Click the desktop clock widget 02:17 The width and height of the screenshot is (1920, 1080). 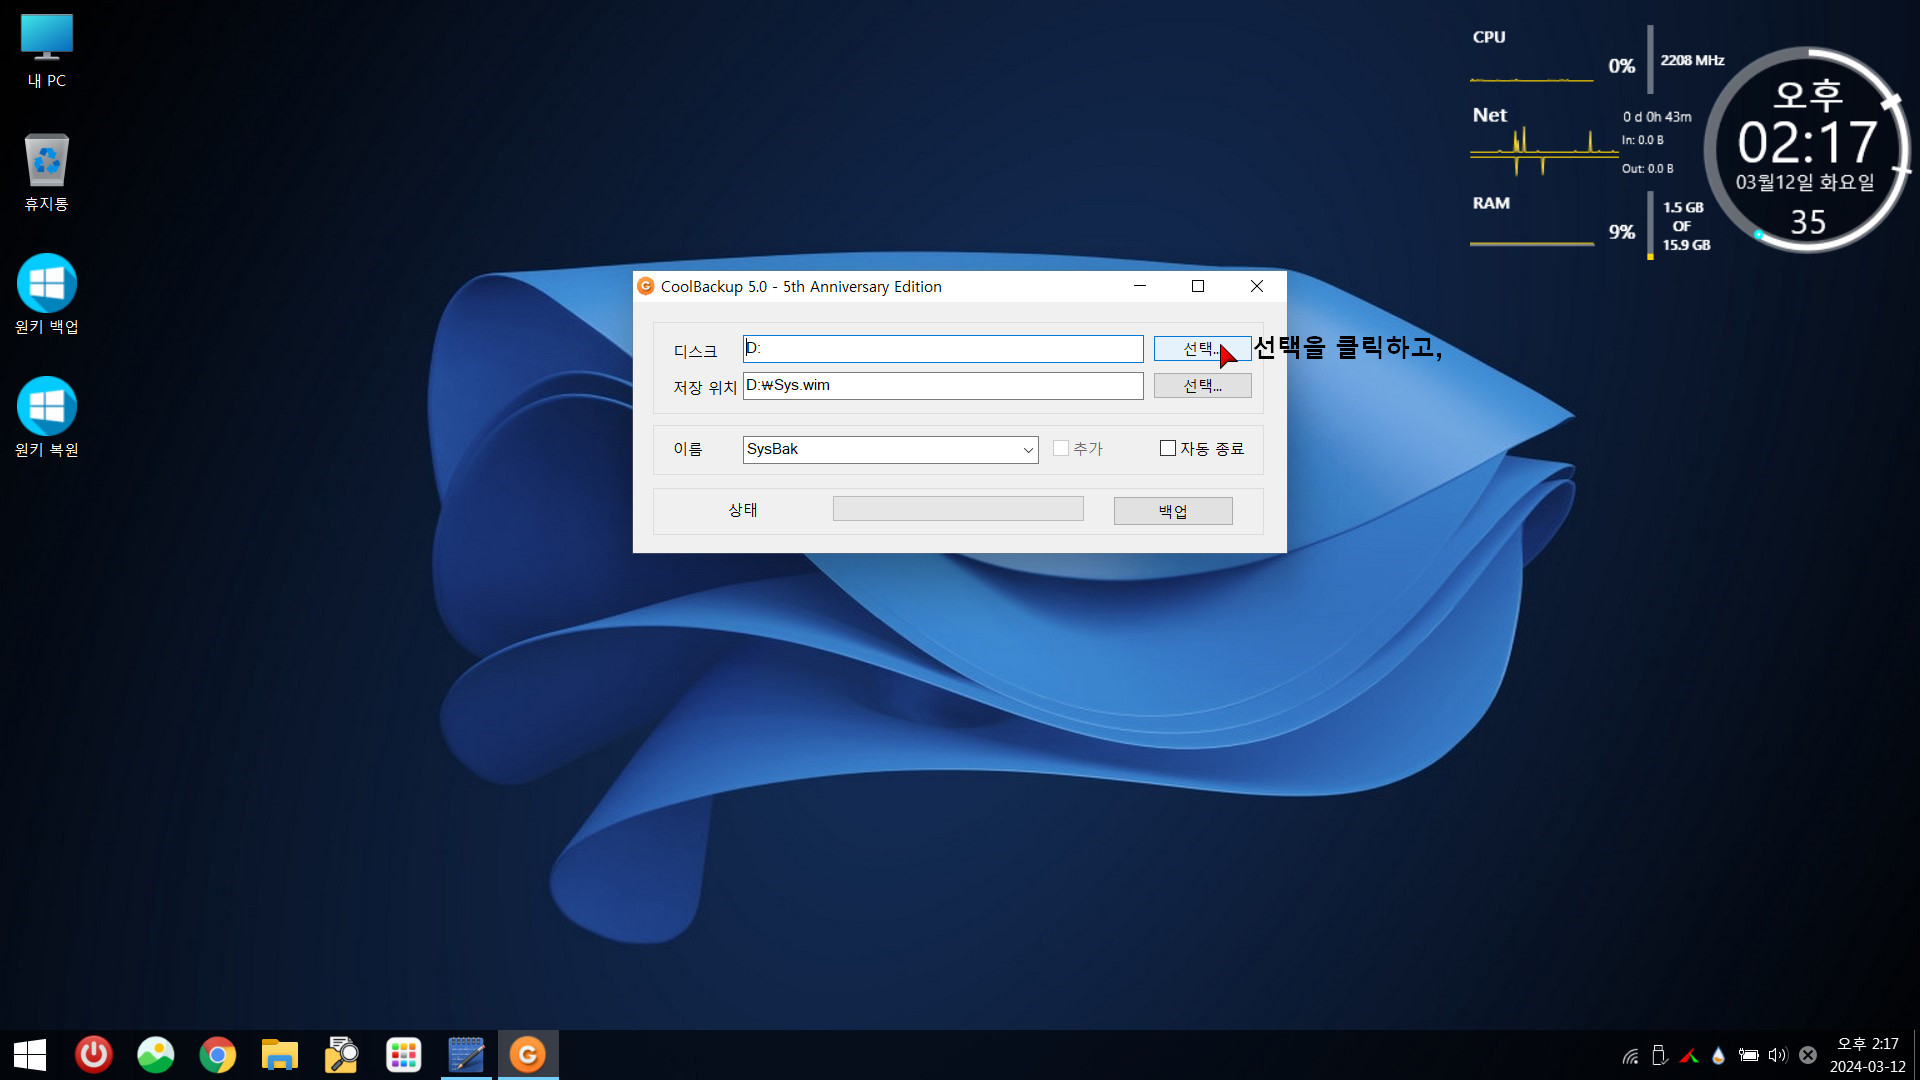(1808, 150)
